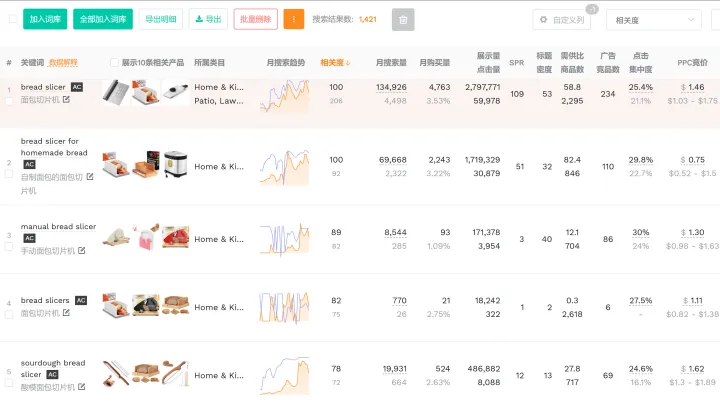Edit translation icon for sourdough bread slicer
Viewport: 720px width, 403px height.
click(x=82, y=387)
